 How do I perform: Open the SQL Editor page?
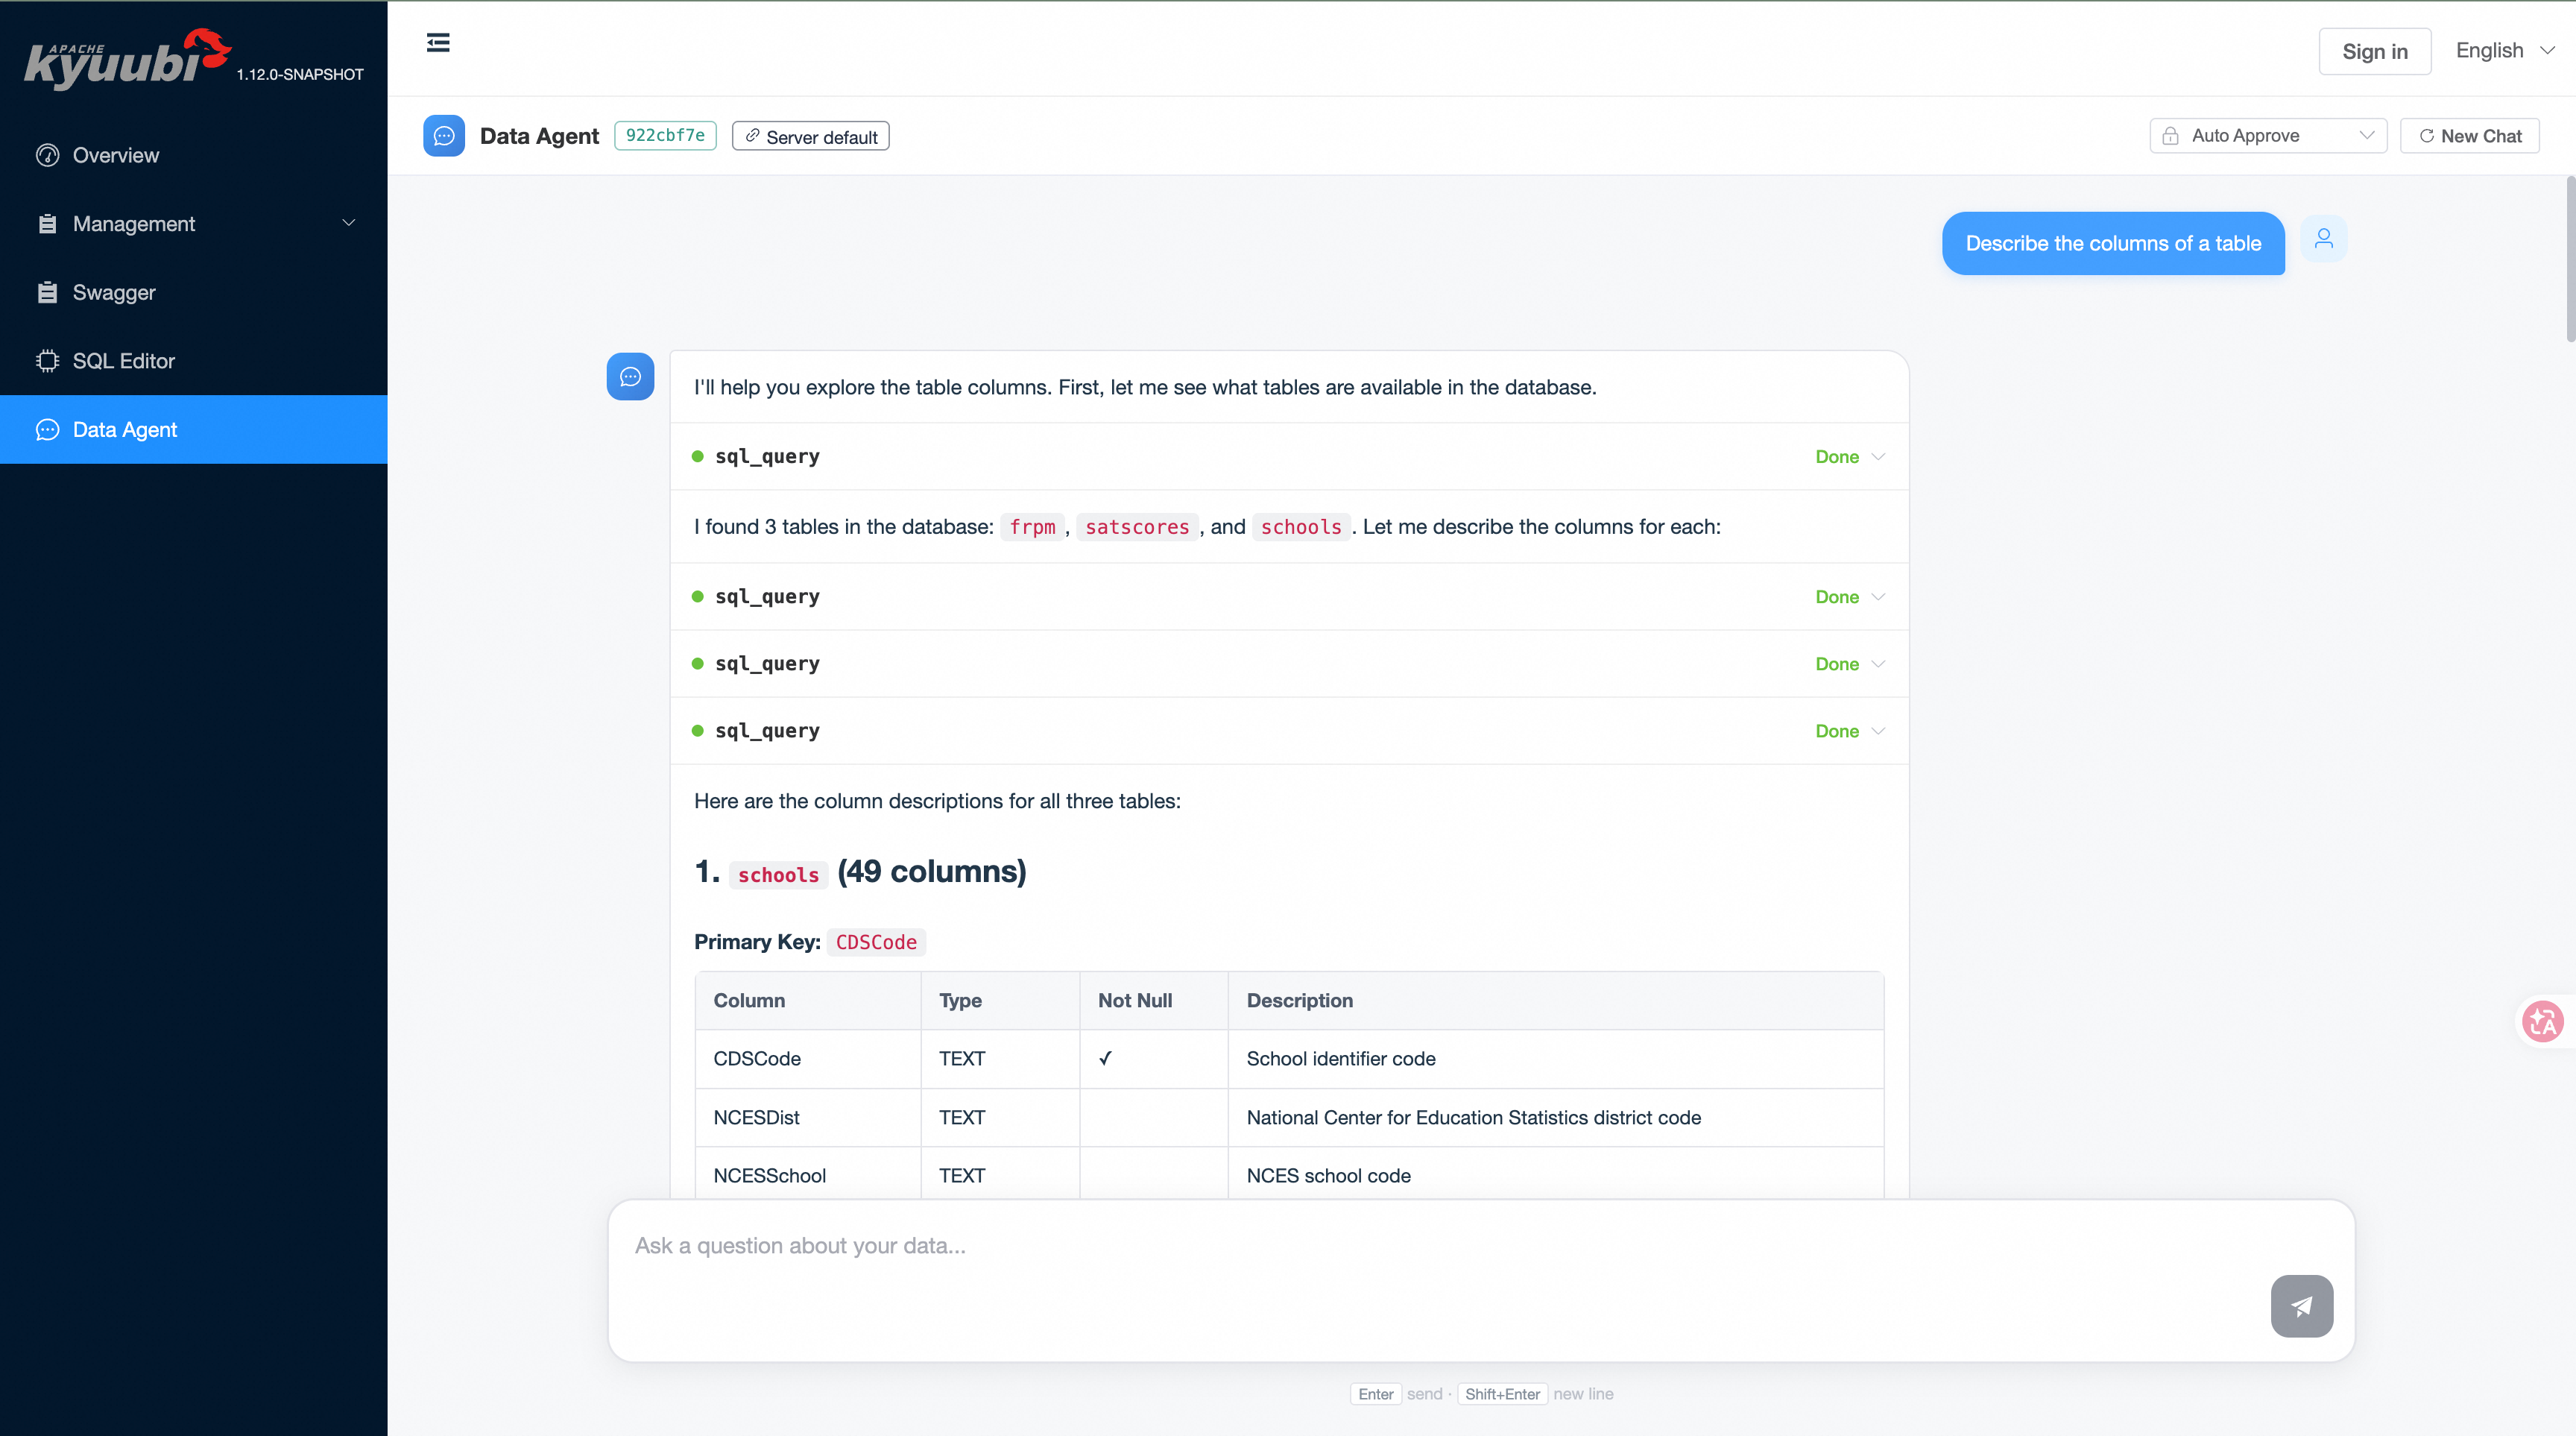click(194, 361)
